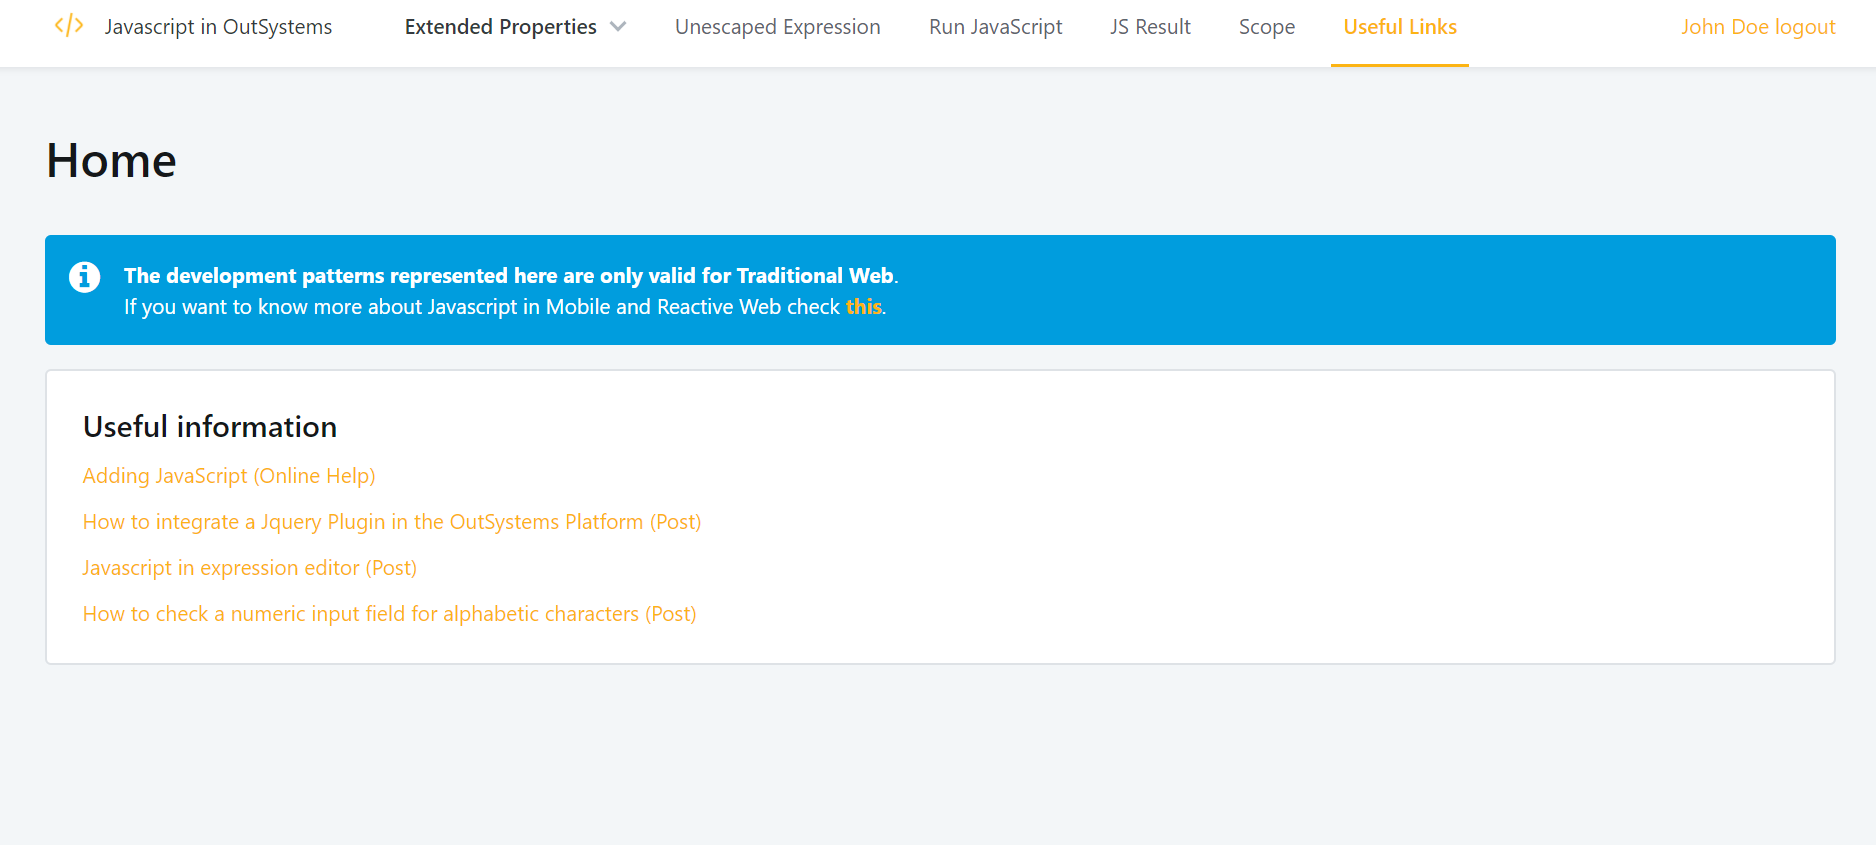Screen dimensions: 1876x845
Task: Click the John Doe user name
Action: click(x=1724, y=27)
